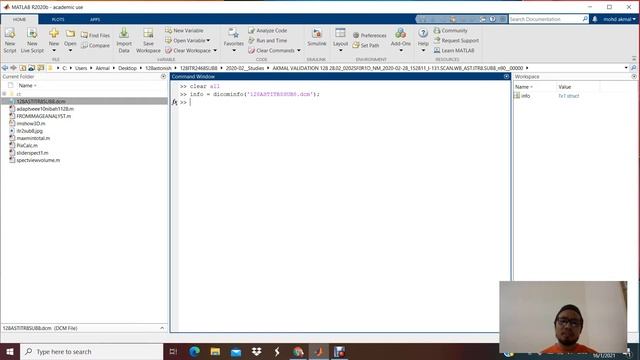Switch to the PLOTS tab
The width and height of the screenshot is (640, 360).
coord(58,19)
